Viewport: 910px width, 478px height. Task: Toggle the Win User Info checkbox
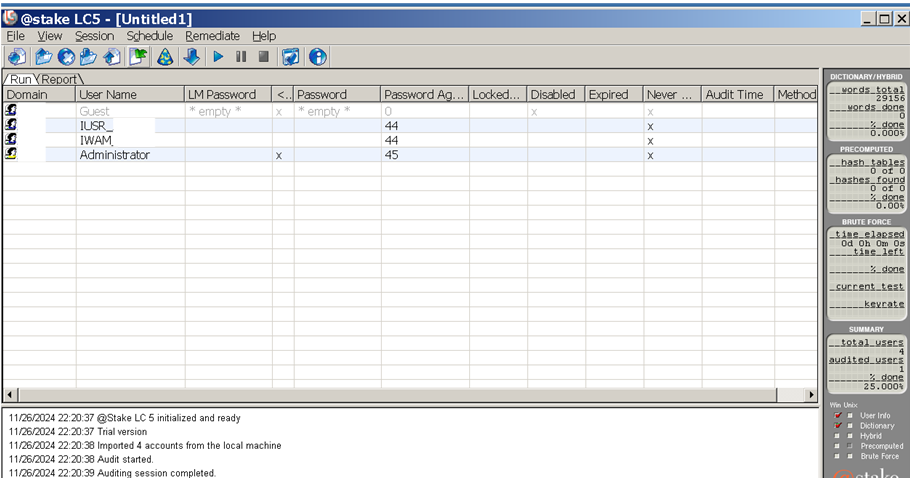(x=837, y=415)
